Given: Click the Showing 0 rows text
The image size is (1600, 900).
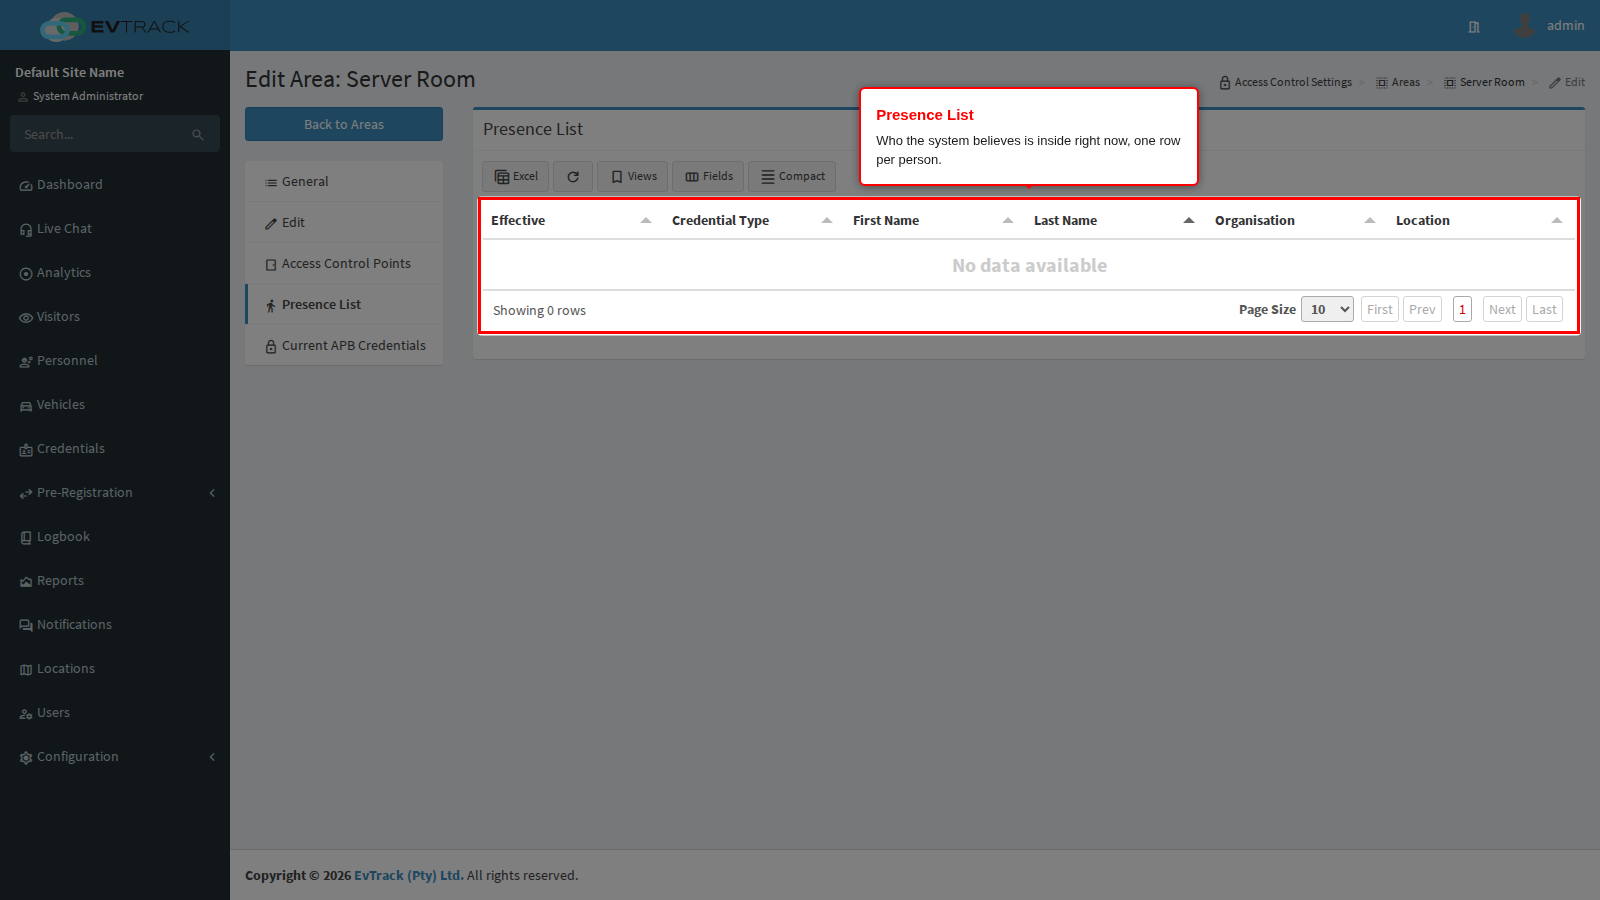Looking at the screenshot, I should point(539,310).
